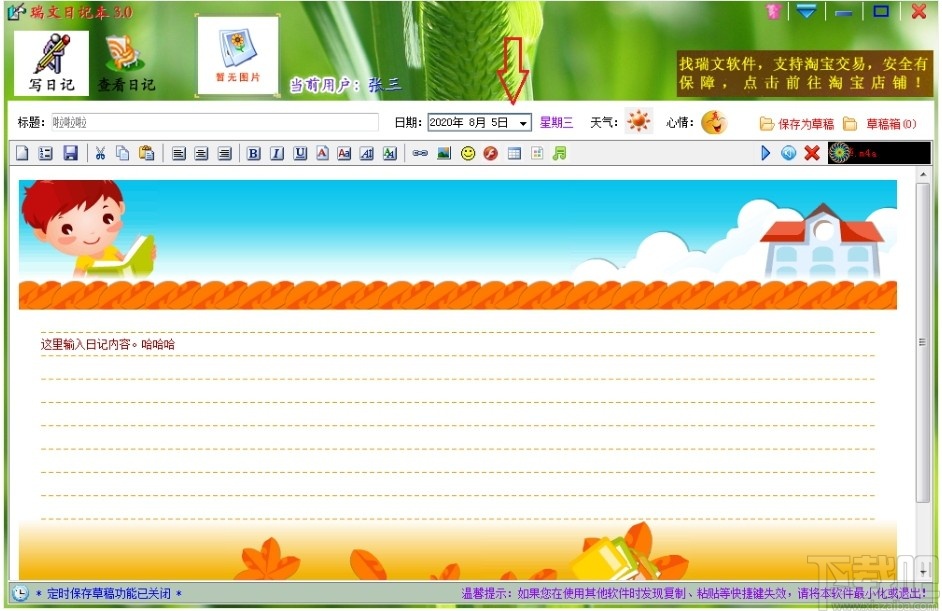
Task: Click 保存为草稿 save as draft
Action: pos(797,124)
